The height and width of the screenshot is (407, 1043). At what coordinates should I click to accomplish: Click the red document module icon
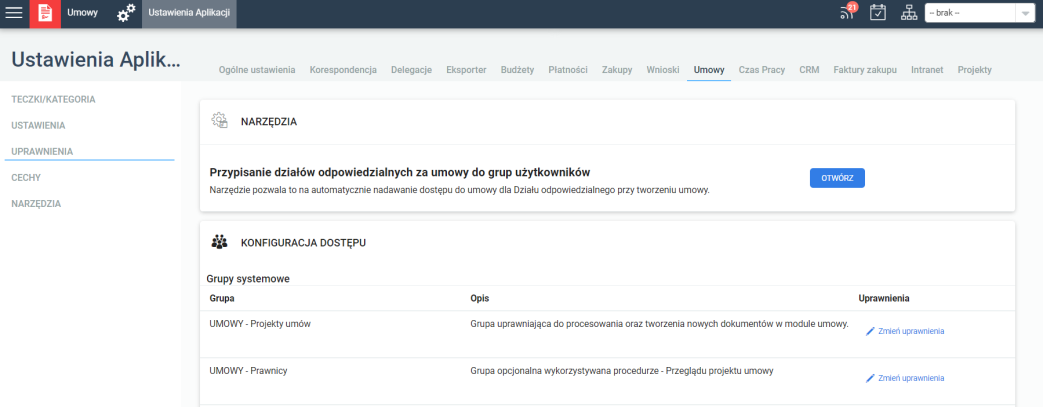45,13
